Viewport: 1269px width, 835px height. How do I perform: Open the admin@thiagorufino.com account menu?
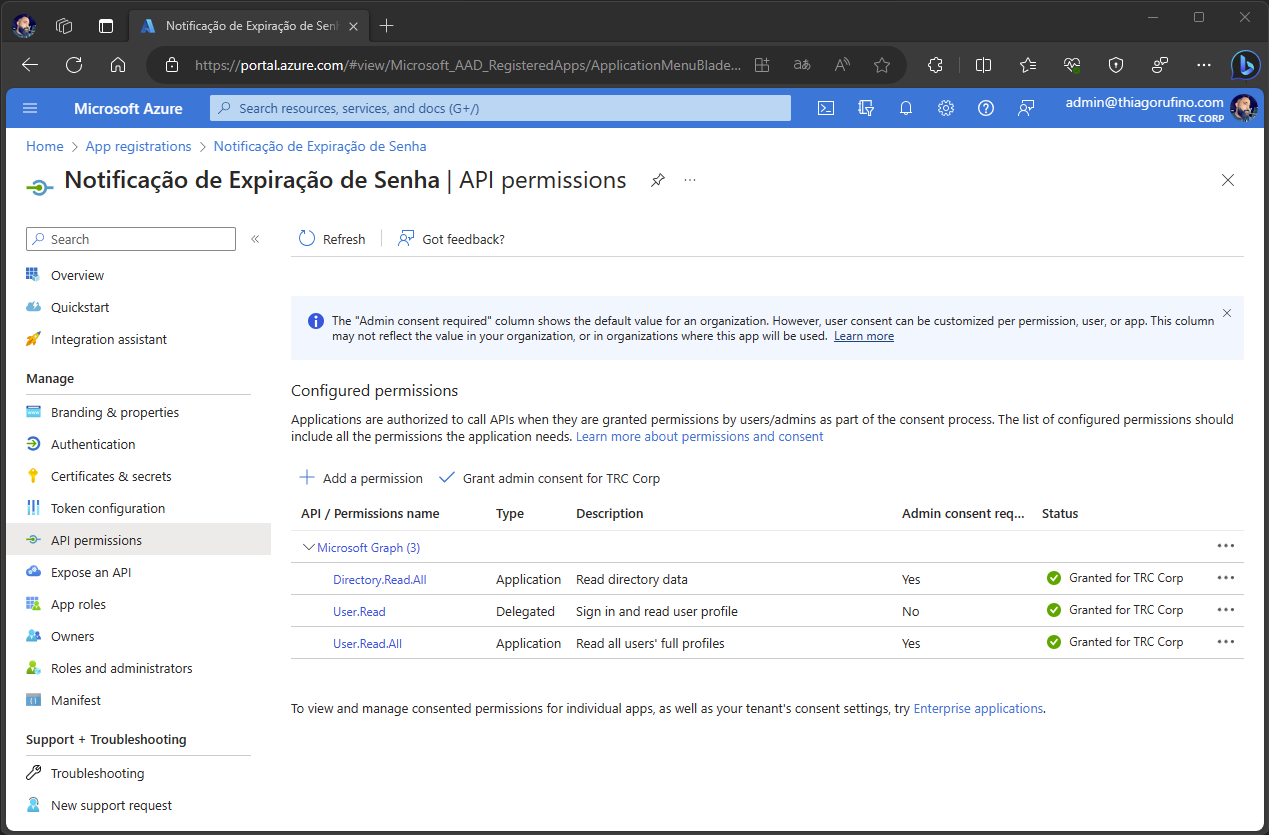click(x=1160, y=108)
